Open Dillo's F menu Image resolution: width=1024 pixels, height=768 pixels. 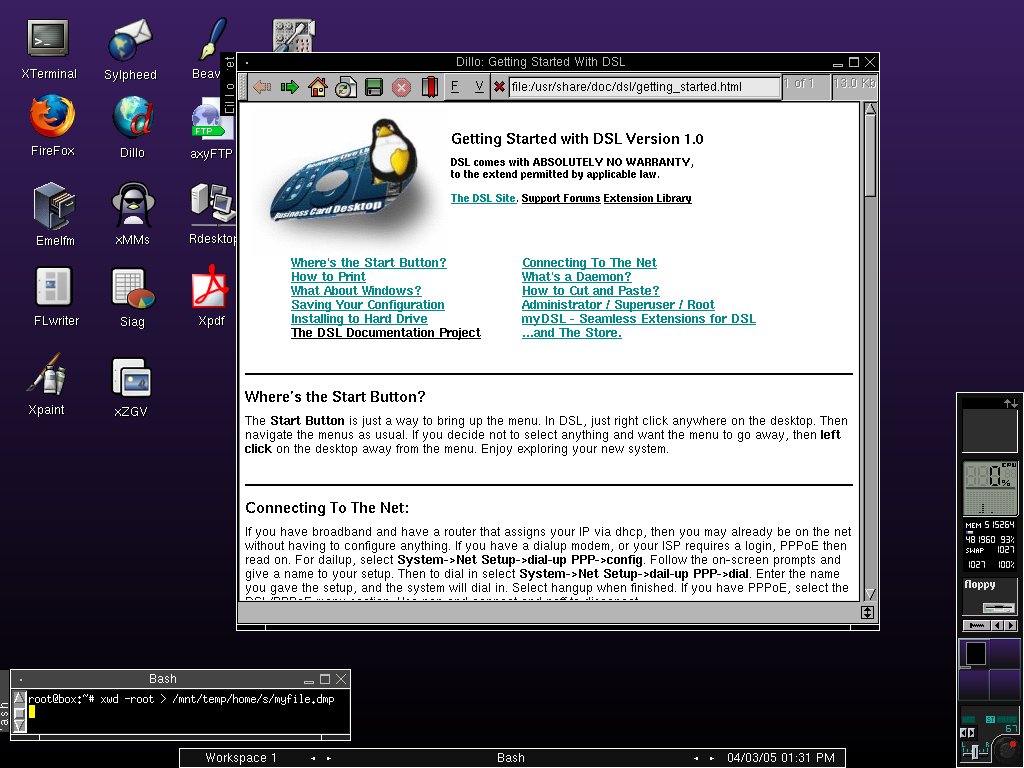(x=455, y=87)
